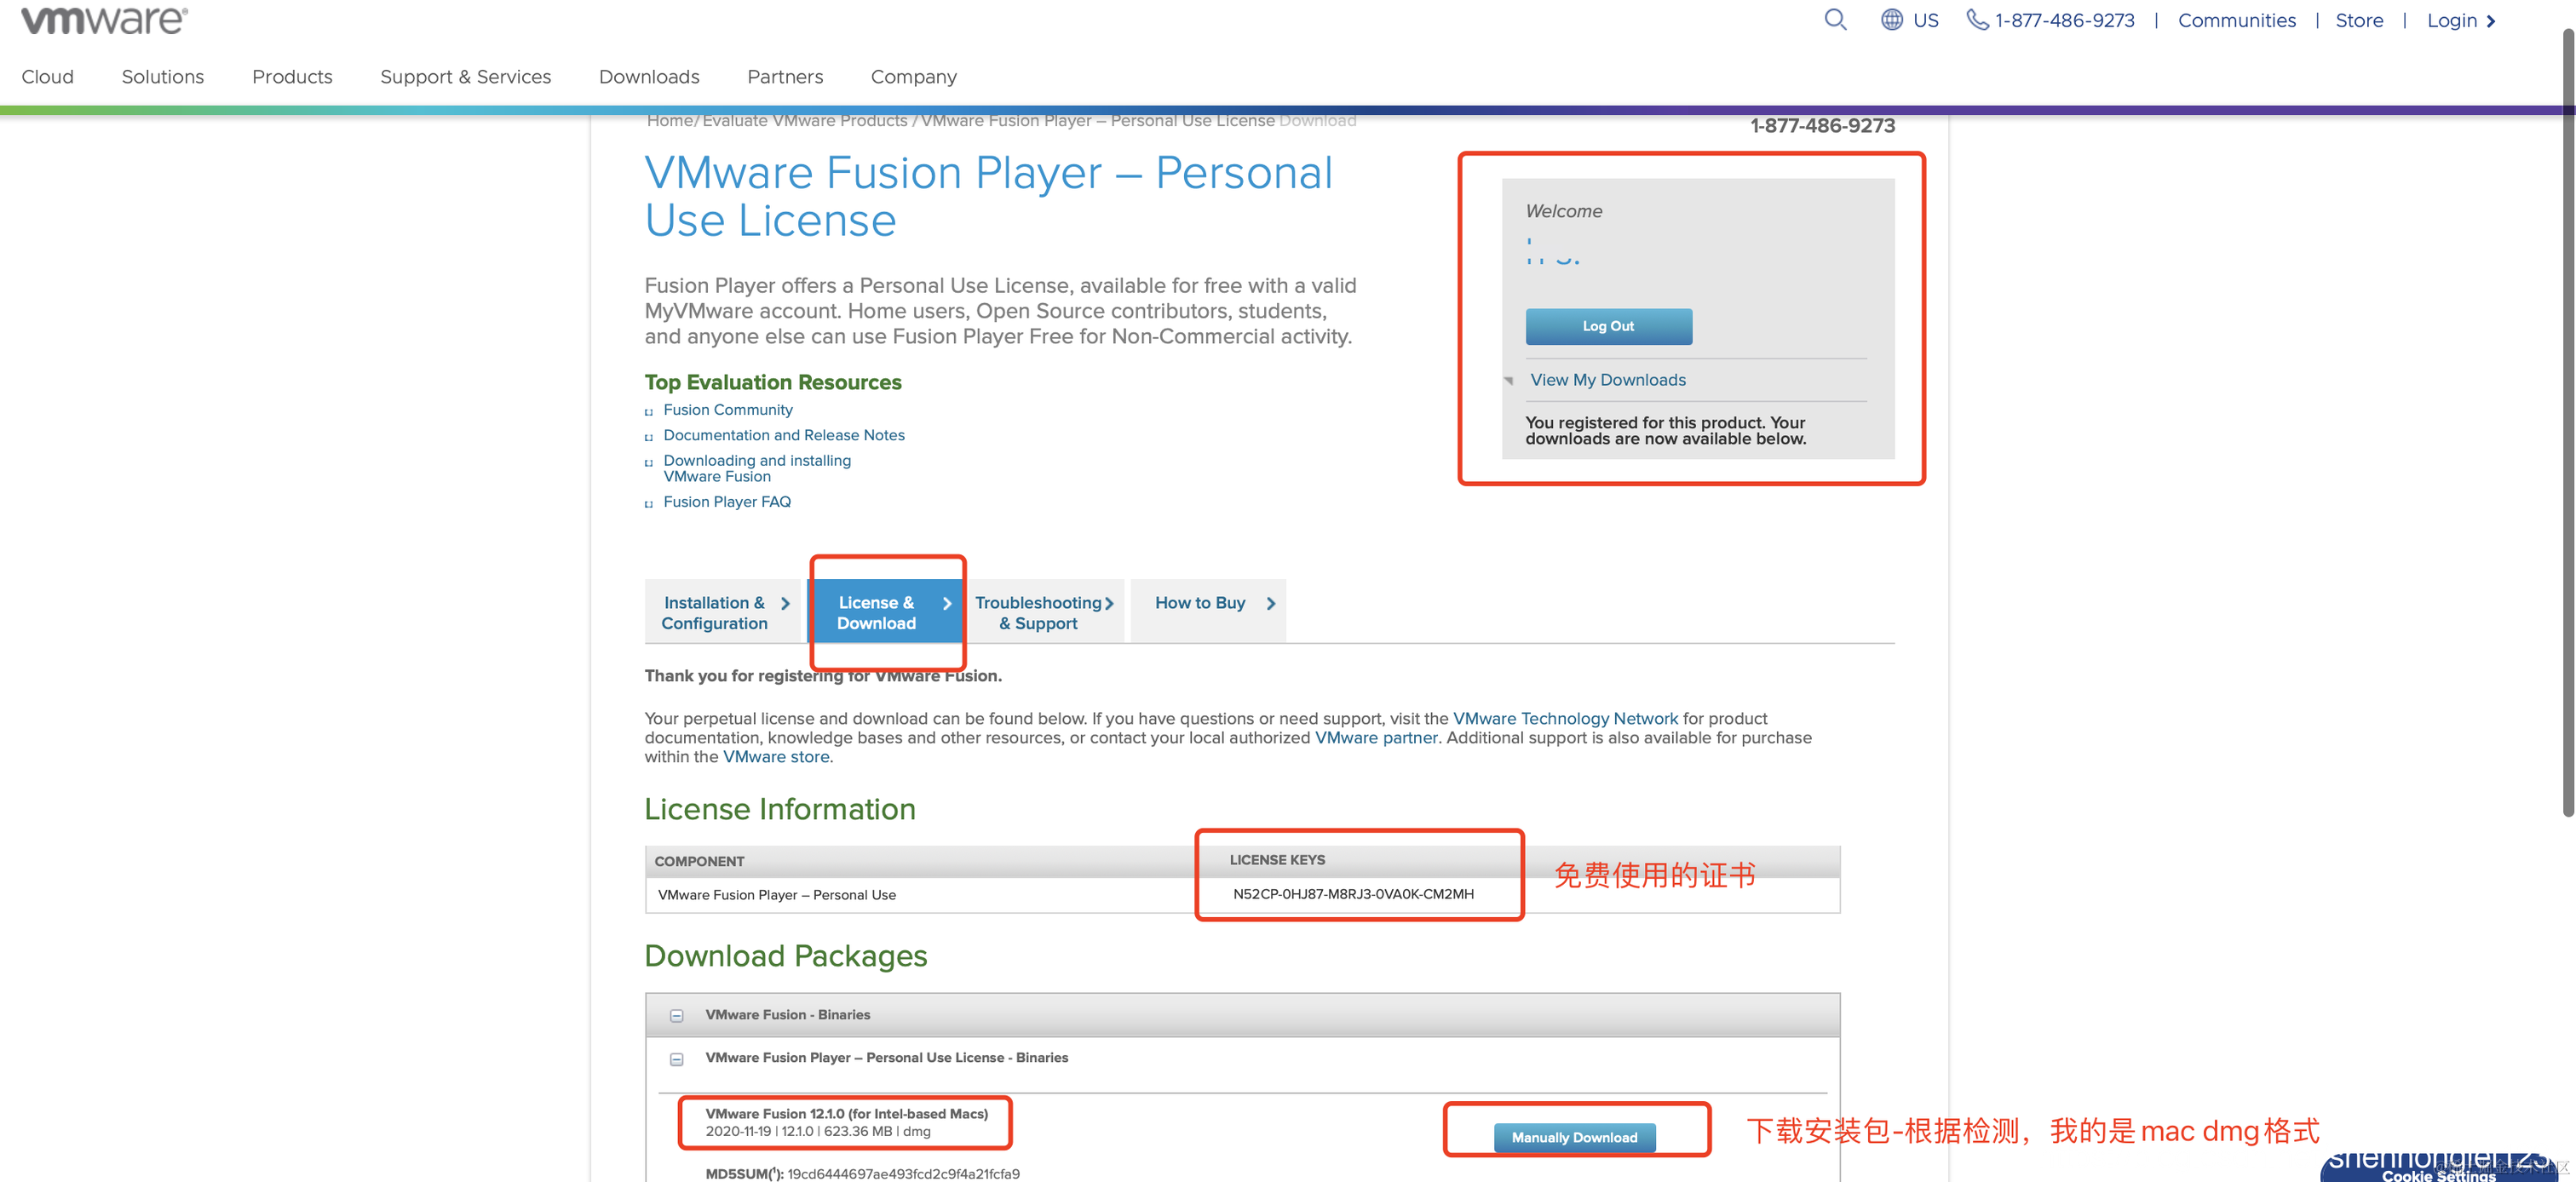The width and height of the screenshot is (2576, 1182).
Task: Switch to Installation & Configuration tab
Action: point(725,612)
